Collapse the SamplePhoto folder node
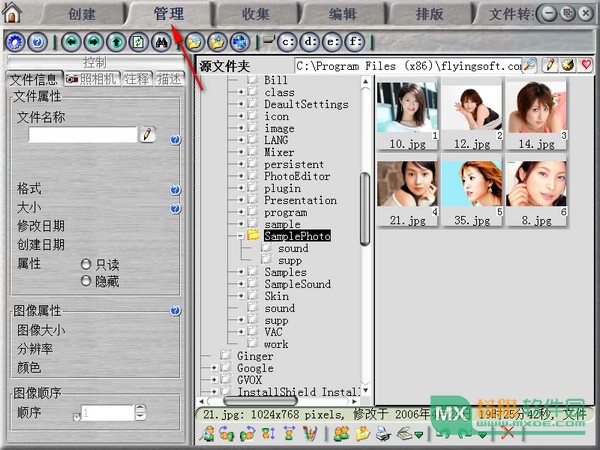The width and height of the screenshot is (600, 450). 241,236
